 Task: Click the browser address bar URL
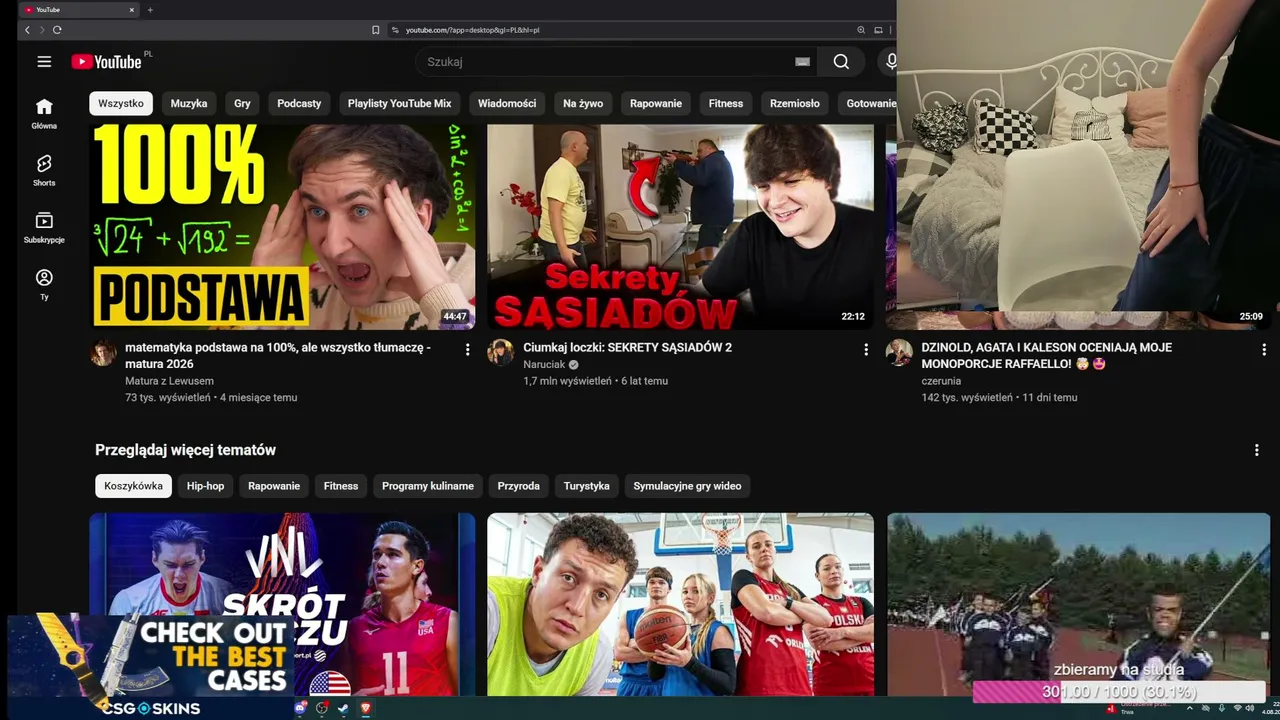(x=472, y=30)
